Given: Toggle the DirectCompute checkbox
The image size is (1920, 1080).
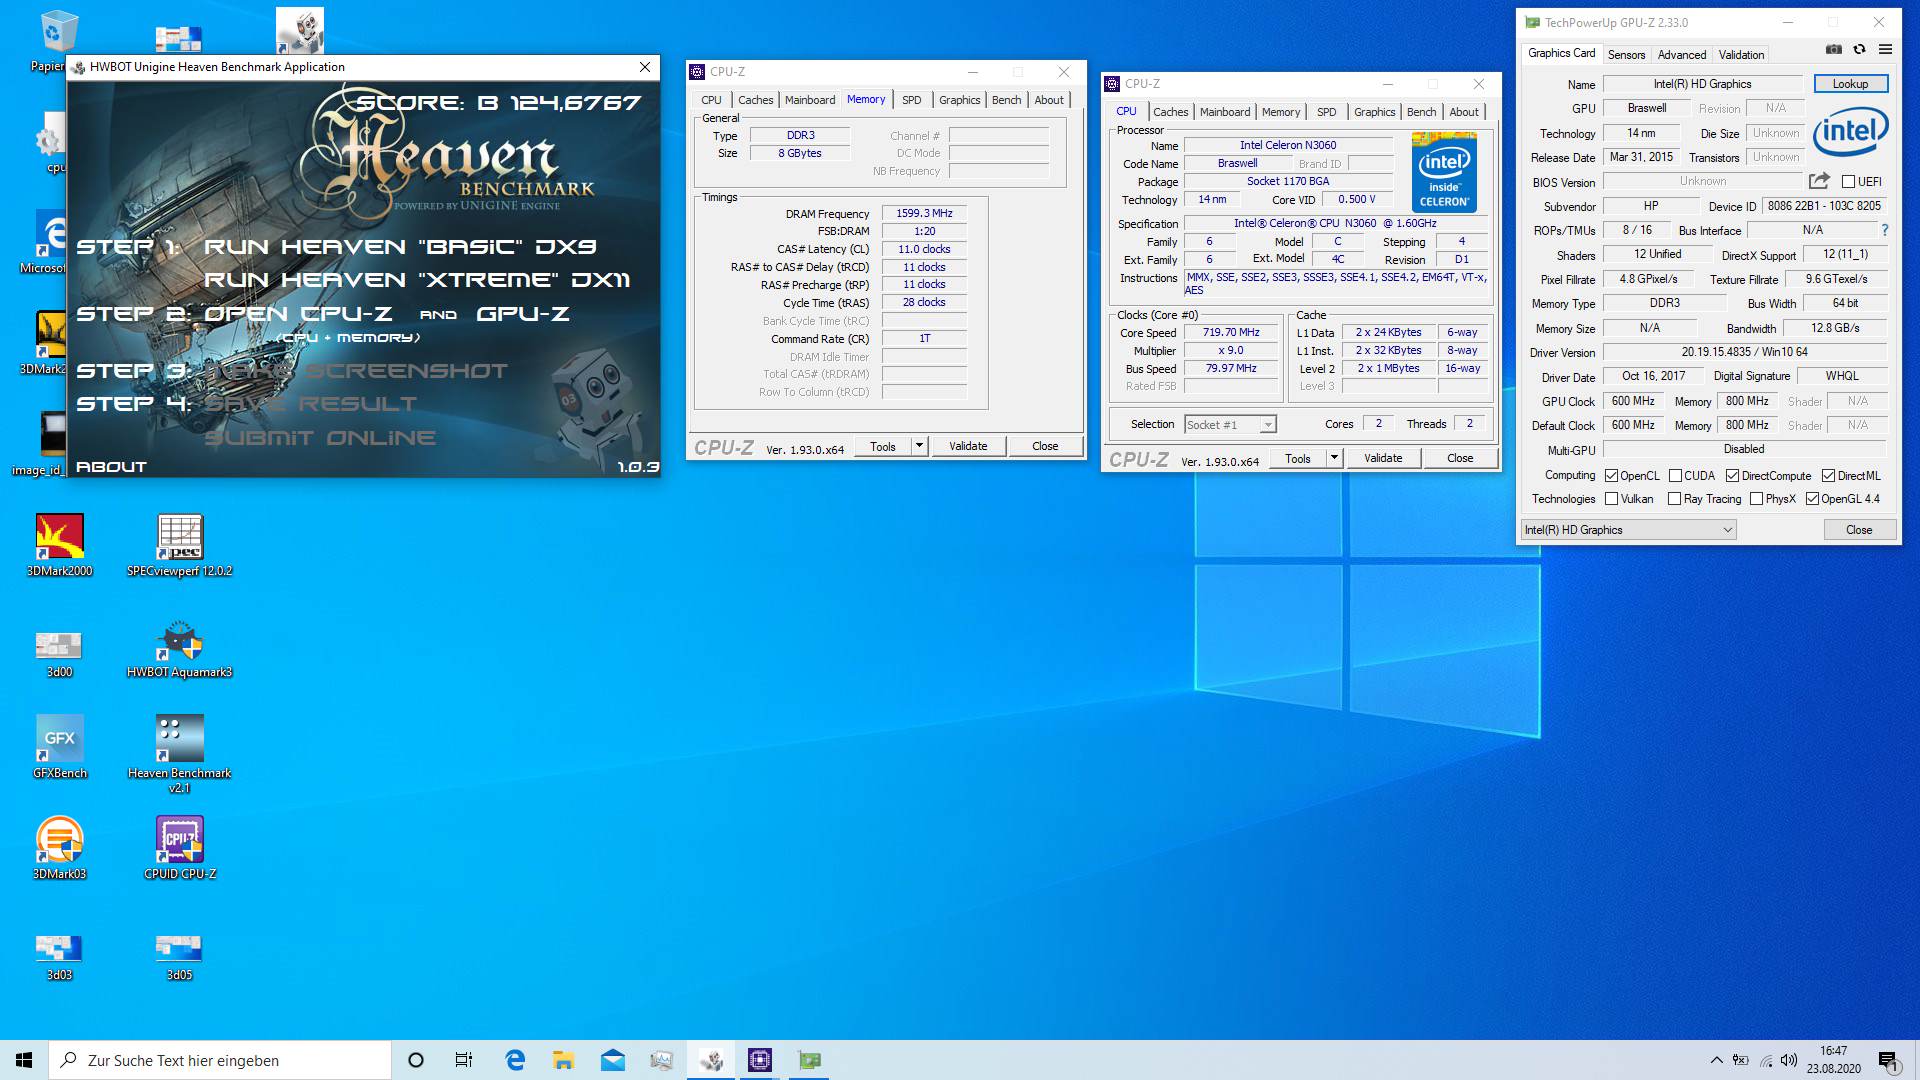Looking at the screenshot, I should [1732, 476].
